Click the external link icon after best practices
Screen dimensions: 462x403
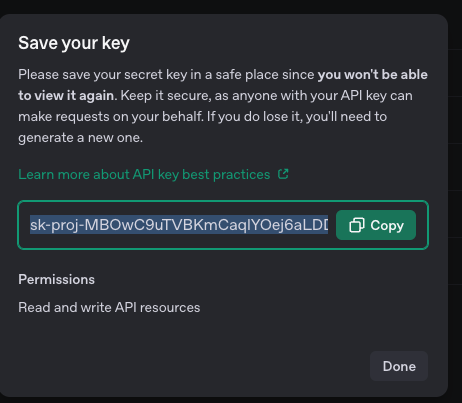(x=283, y=174)
